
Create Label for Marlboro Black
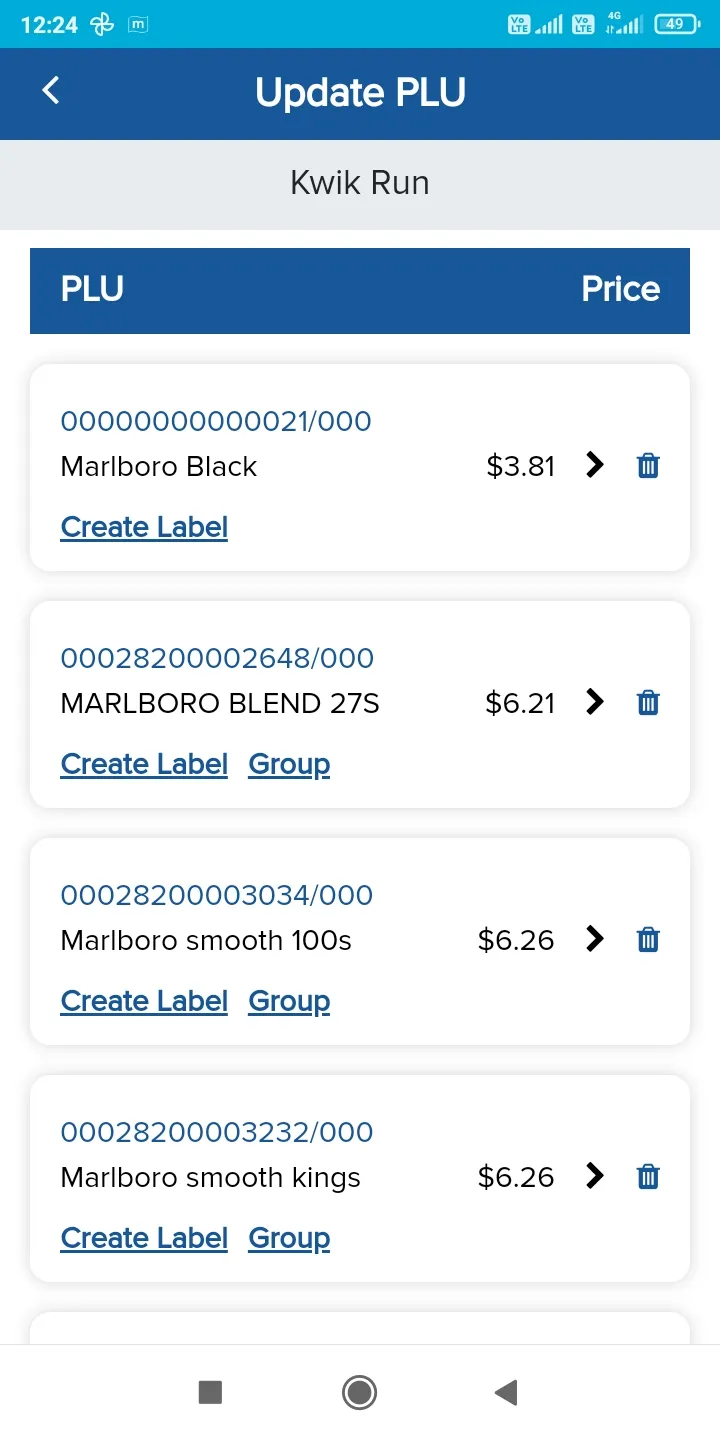pyautogui.click(x=144, y=527)
